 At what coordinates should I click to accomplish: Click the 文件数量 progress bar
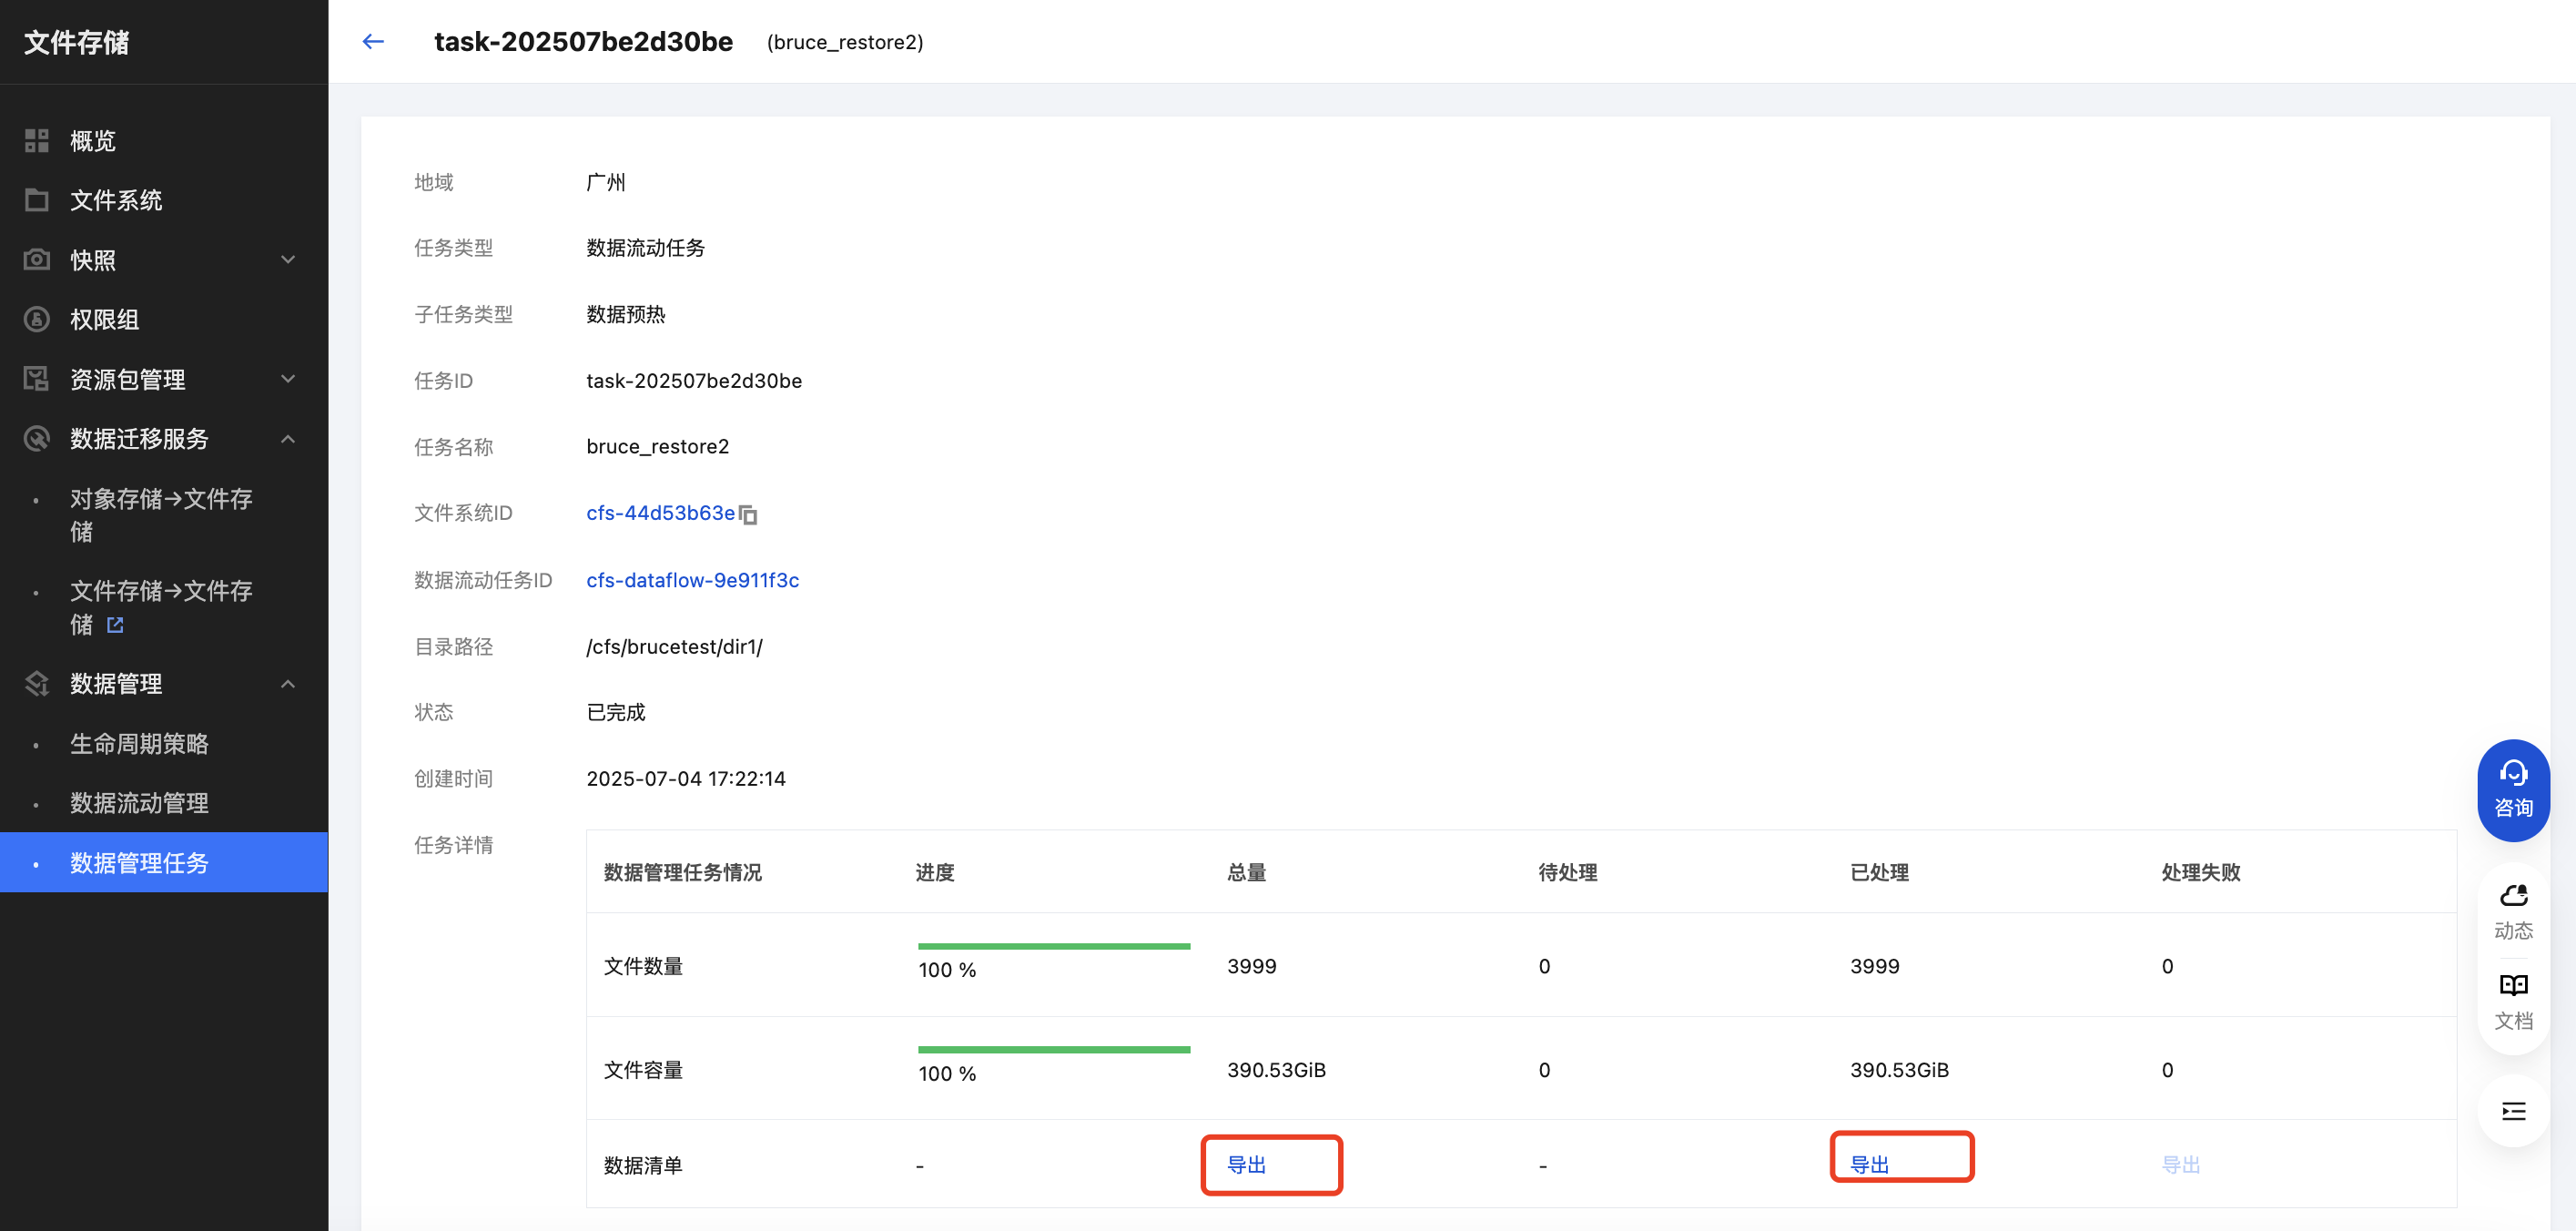(1053, 946)
